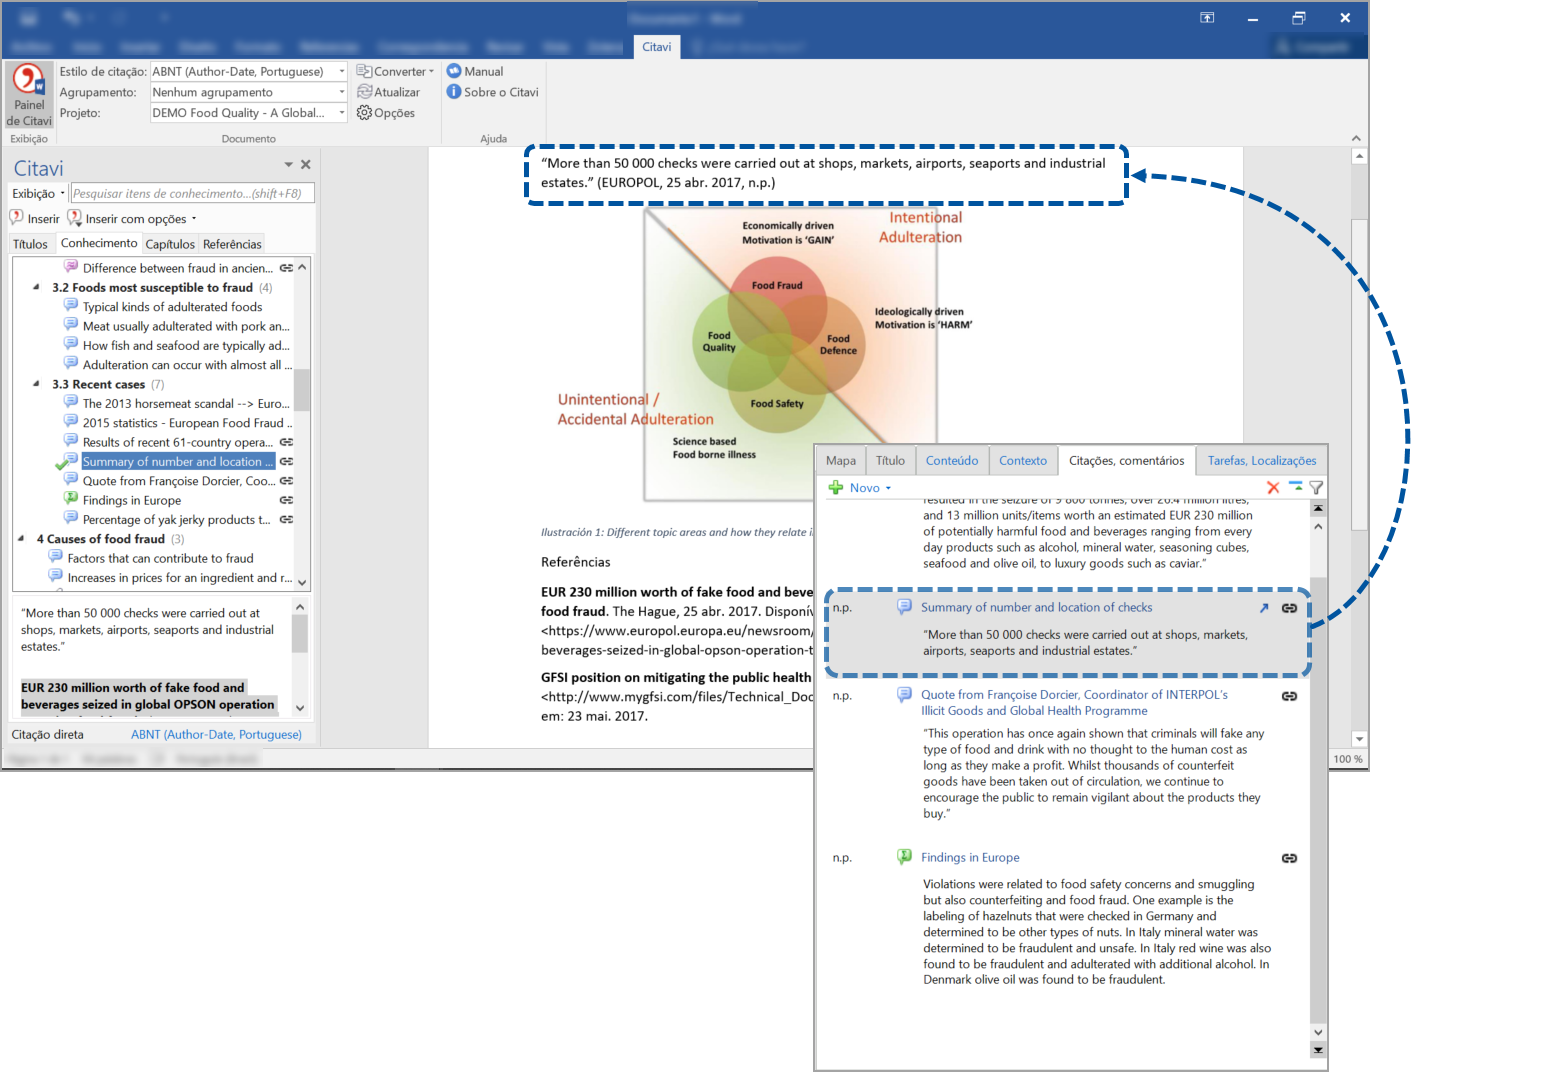The height and width of the screenshot is (1072, 1549).
Task: Click link icon of Difference between fraud row
Action: click(287, 268)
